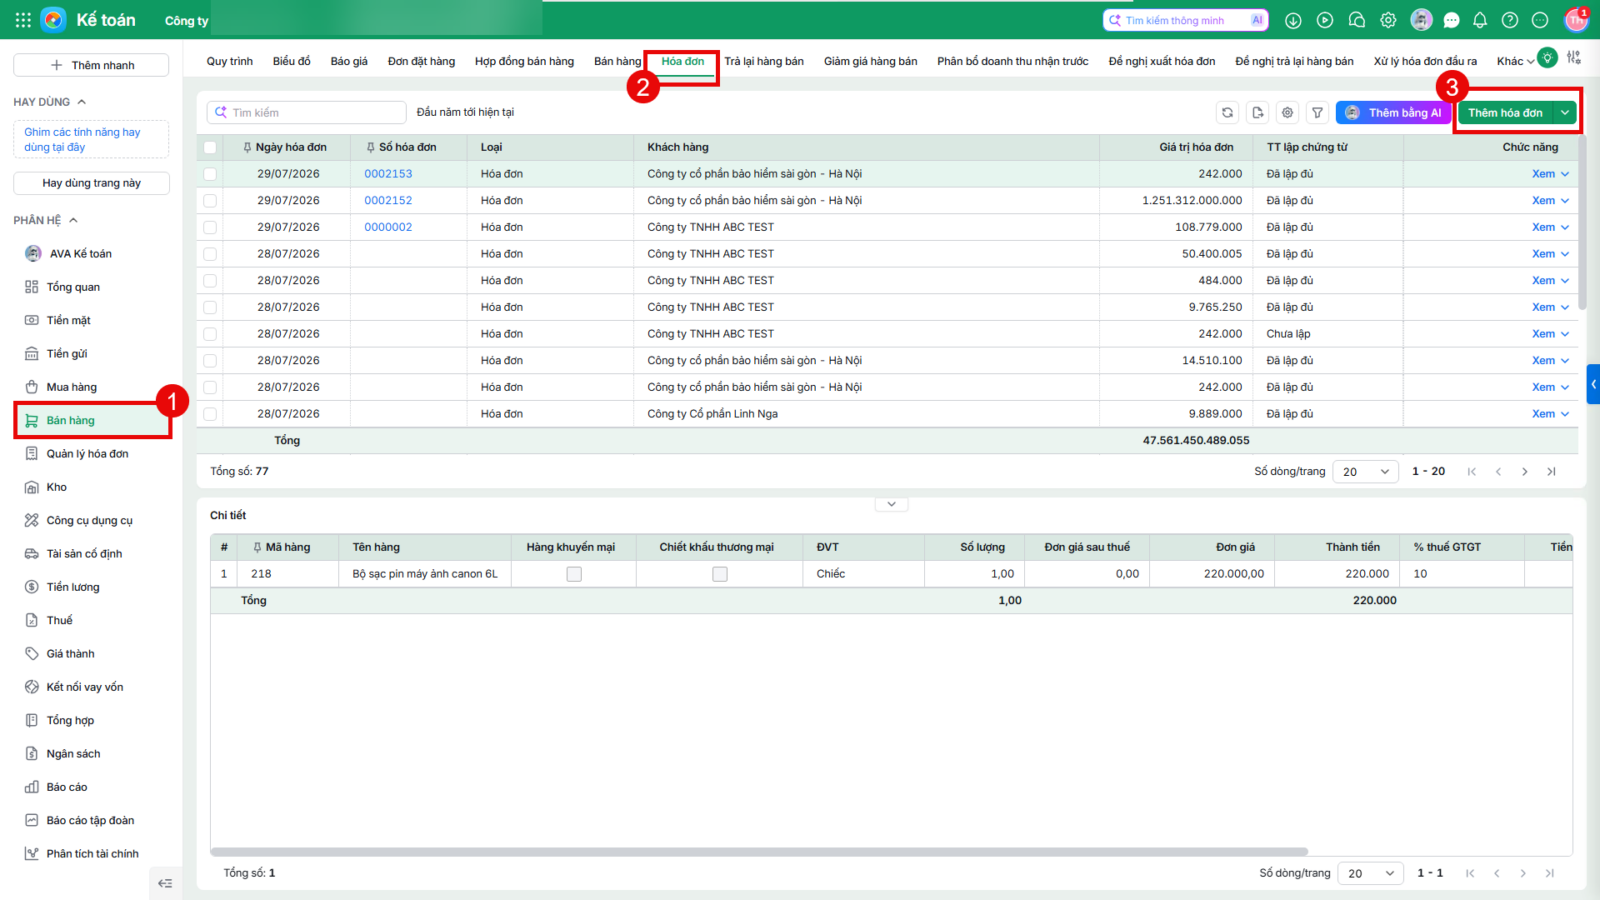This screenshot has width=1600, height=900.
Task: Click the Thêm nhanh button
Action: (x=91, y=65)
